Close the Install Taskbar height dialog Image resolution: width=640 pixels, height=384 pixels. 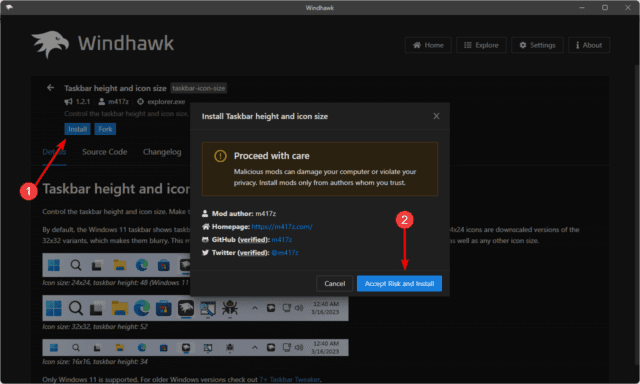[x=436, y=116]
